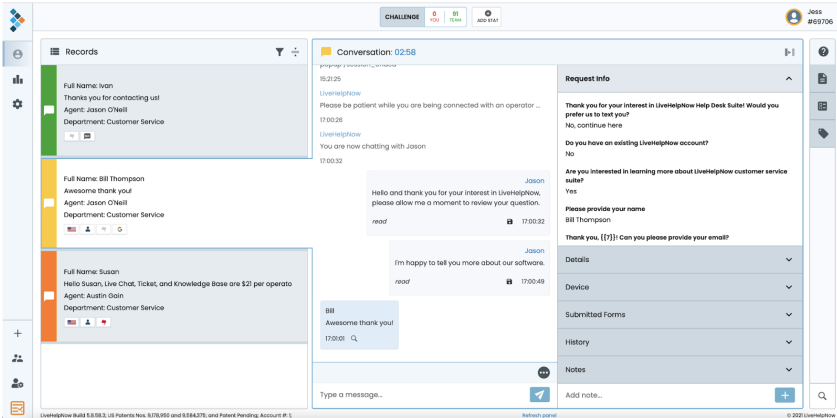Expand the Details section
Screen dimensions: 837x418
point(788,259)
